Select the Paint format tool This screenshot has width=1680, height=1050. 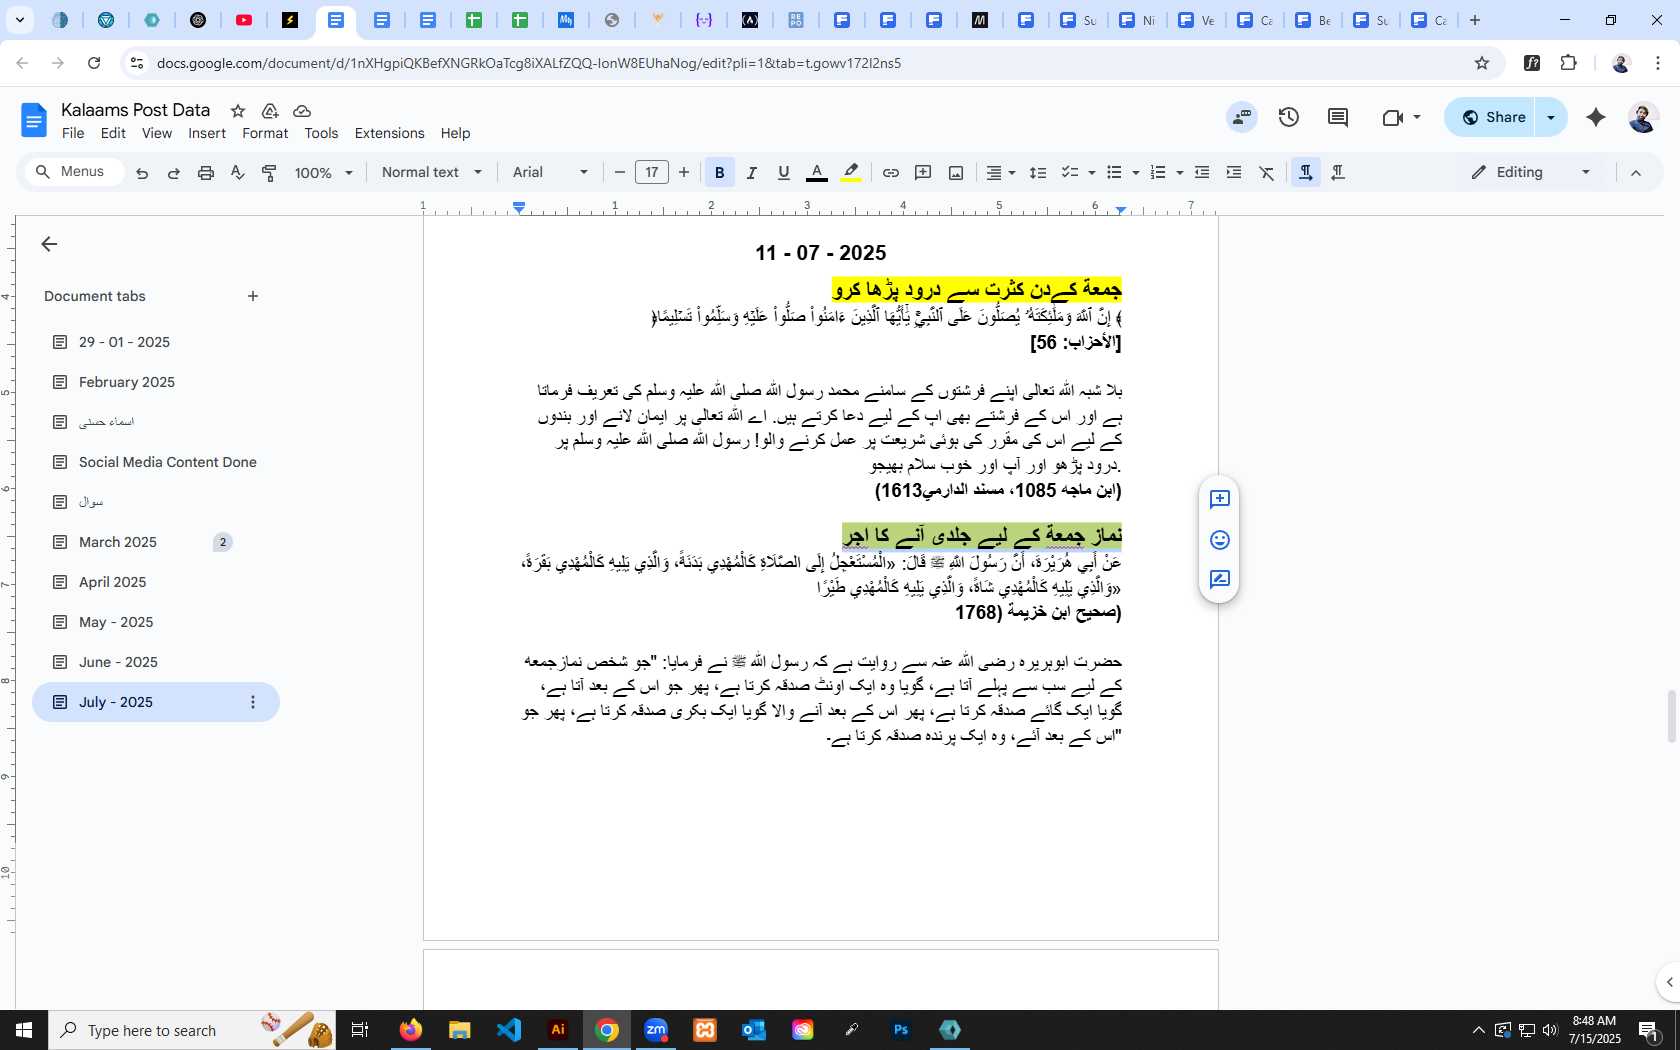(269, 173)
